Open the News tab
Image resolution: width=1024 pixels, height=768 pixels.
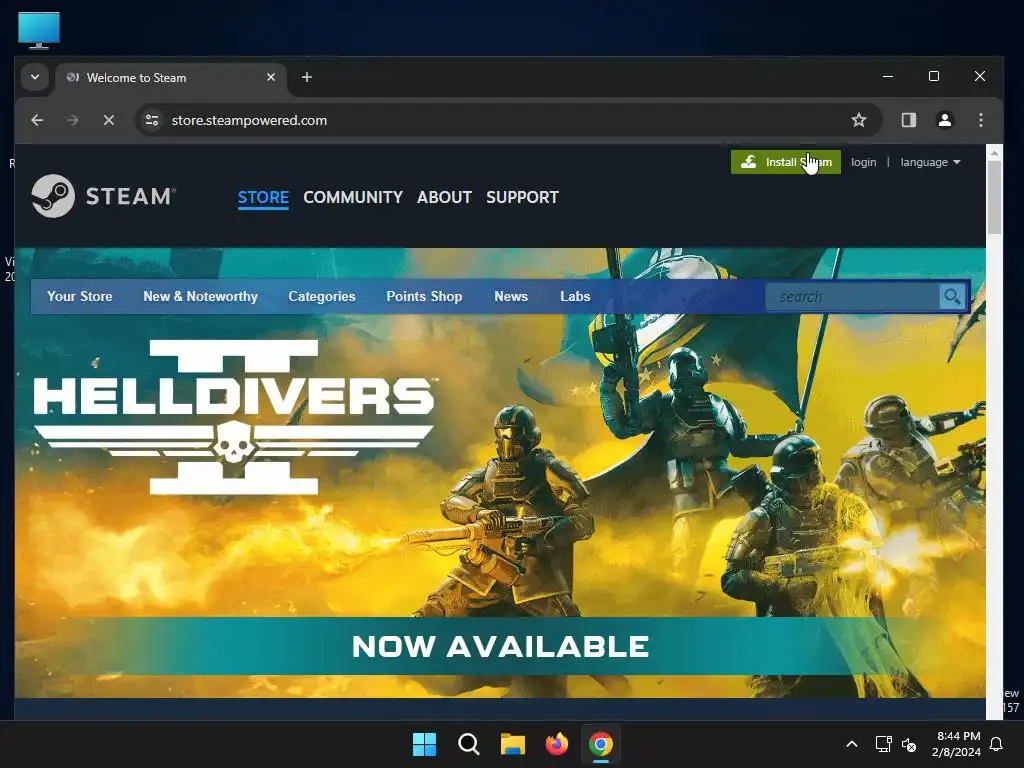point(511,296)
